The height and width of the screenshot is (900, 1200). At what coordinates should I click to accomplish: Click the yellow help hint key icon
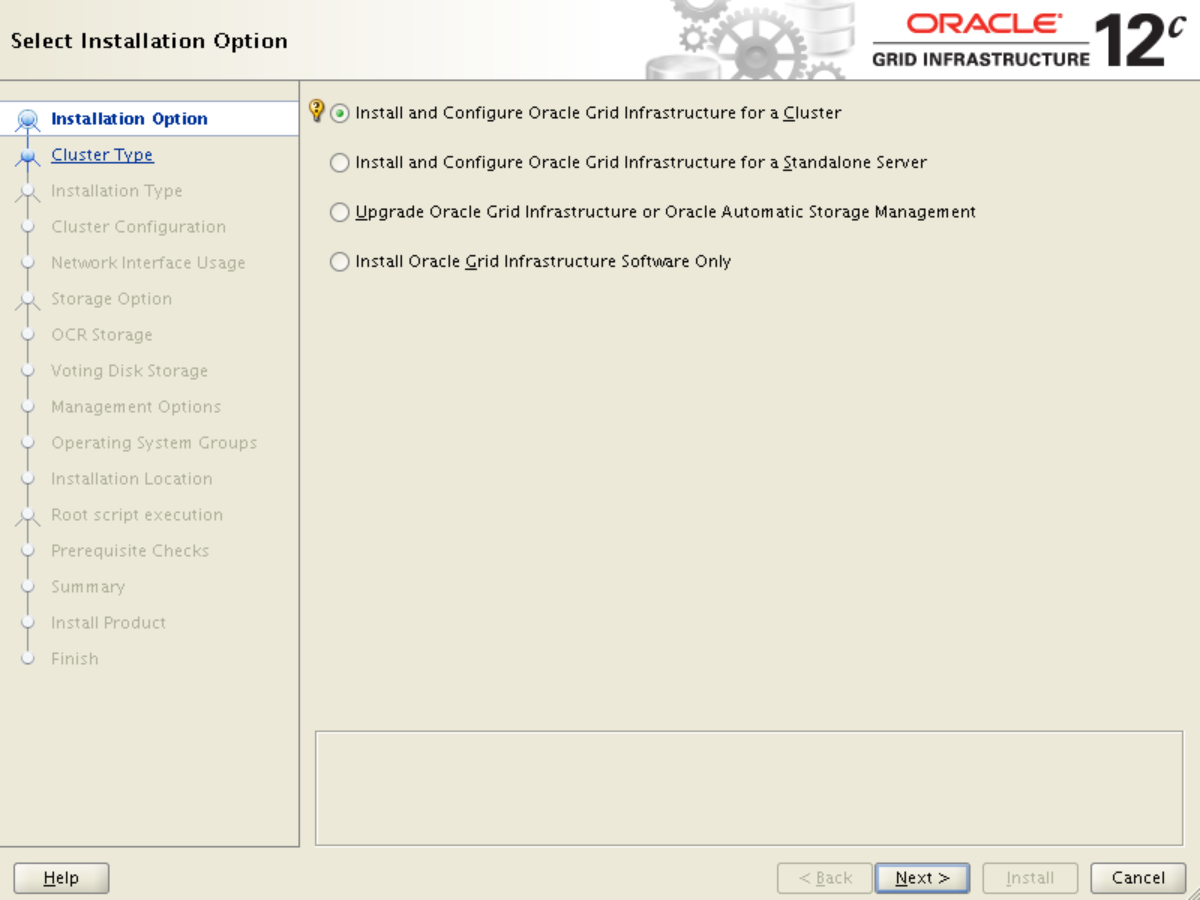point(317,111)
